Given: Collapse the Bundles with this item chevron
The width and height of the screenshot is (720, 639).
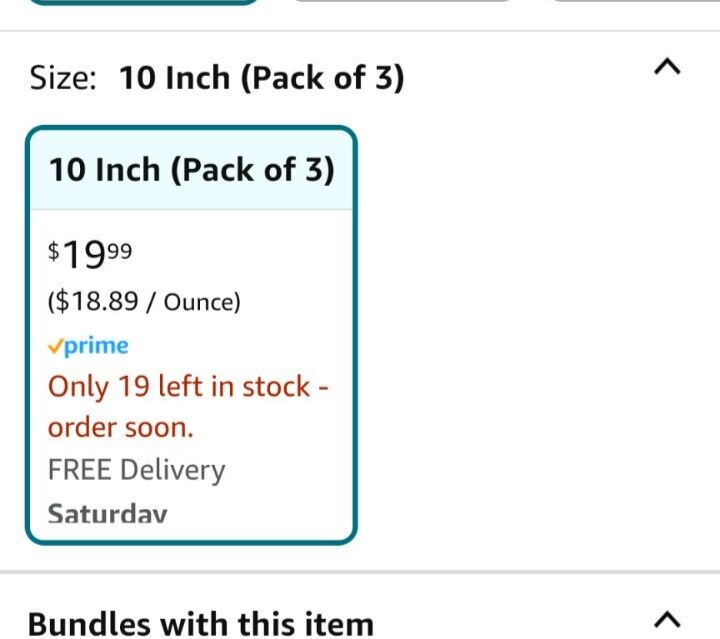Looking at the screenshot, I should click(x=667, y=616).
